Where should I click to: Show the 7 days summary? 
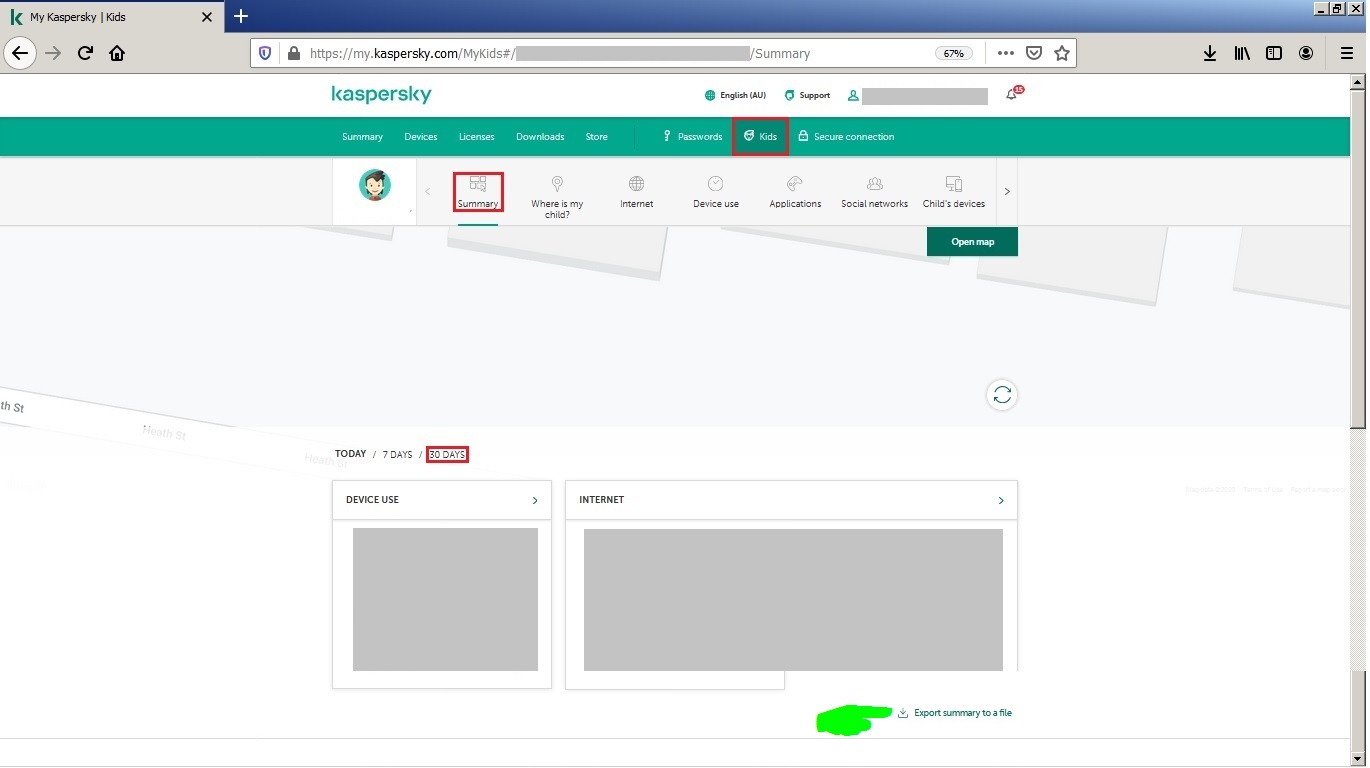397,455
